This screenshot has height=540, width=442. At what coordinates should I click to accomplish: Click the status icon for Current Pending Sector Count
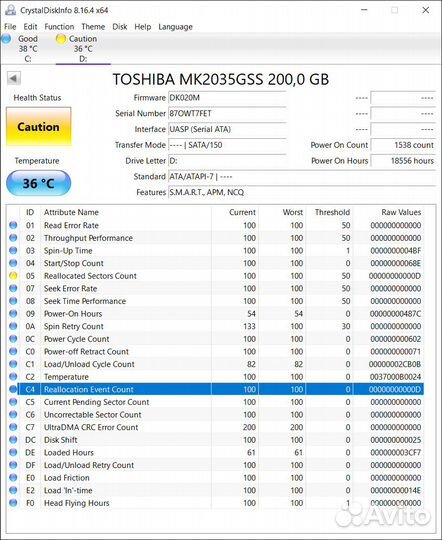(13, 402)
